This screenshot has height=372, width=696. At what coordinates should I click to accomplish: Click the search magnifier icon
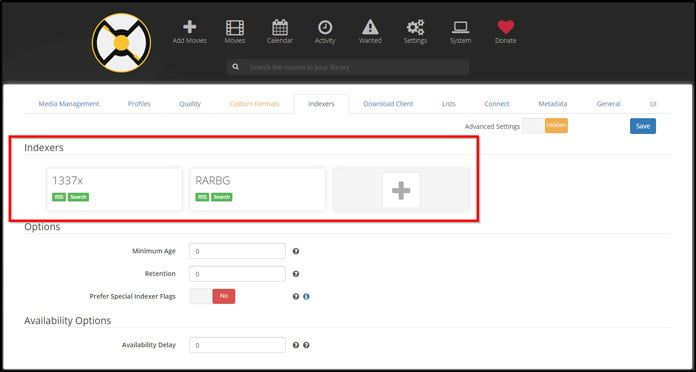pos(236,67)
